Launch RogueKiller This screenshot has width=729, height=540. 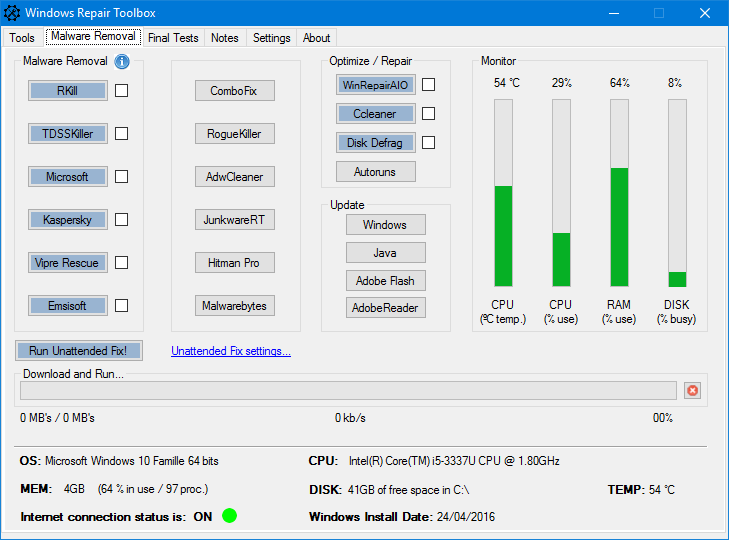pos(235,133)
